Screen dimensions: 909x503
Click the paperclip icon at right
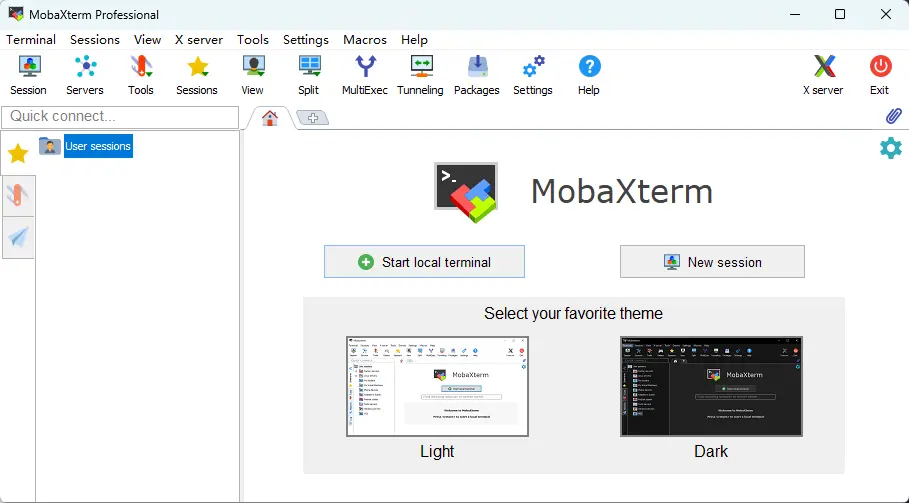pos(893,116)
